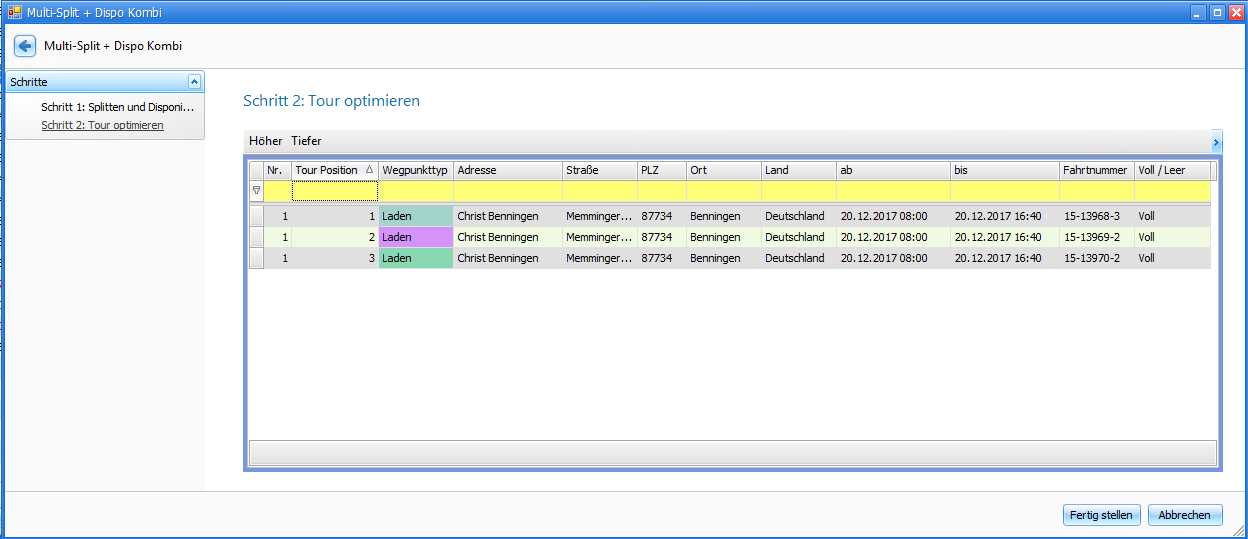1248x539 pixels.
Task: Click Tiefer to move row down
Action: (306, 141)
